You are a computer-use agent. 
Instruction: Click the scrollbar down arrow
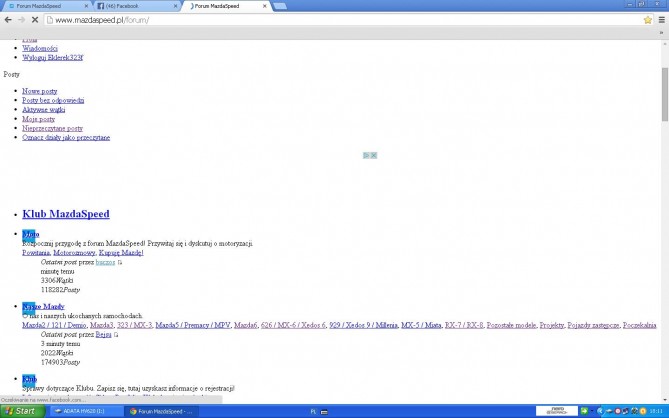point(665,401)
